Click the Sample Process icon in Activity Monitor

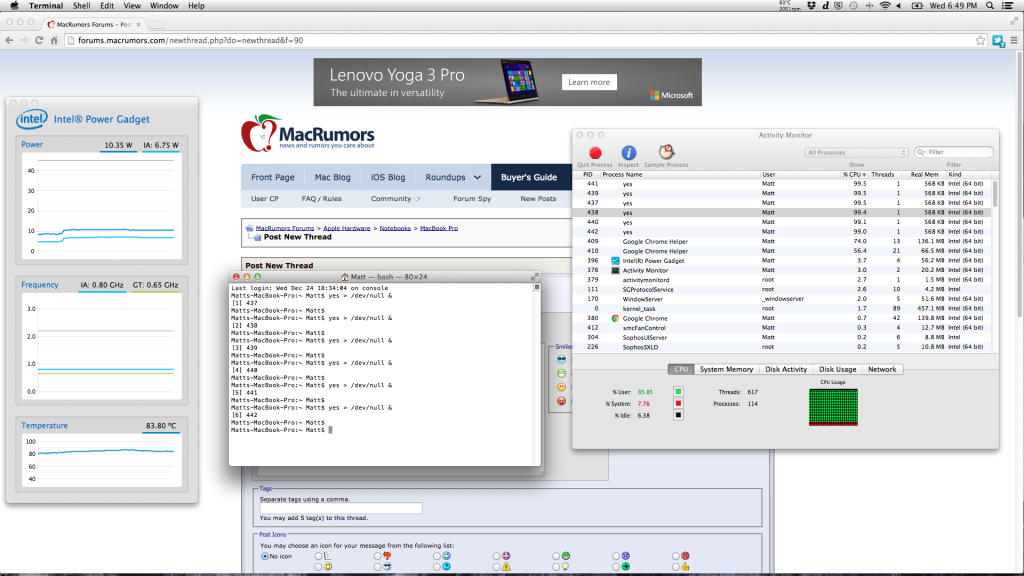tap(666, 152)
